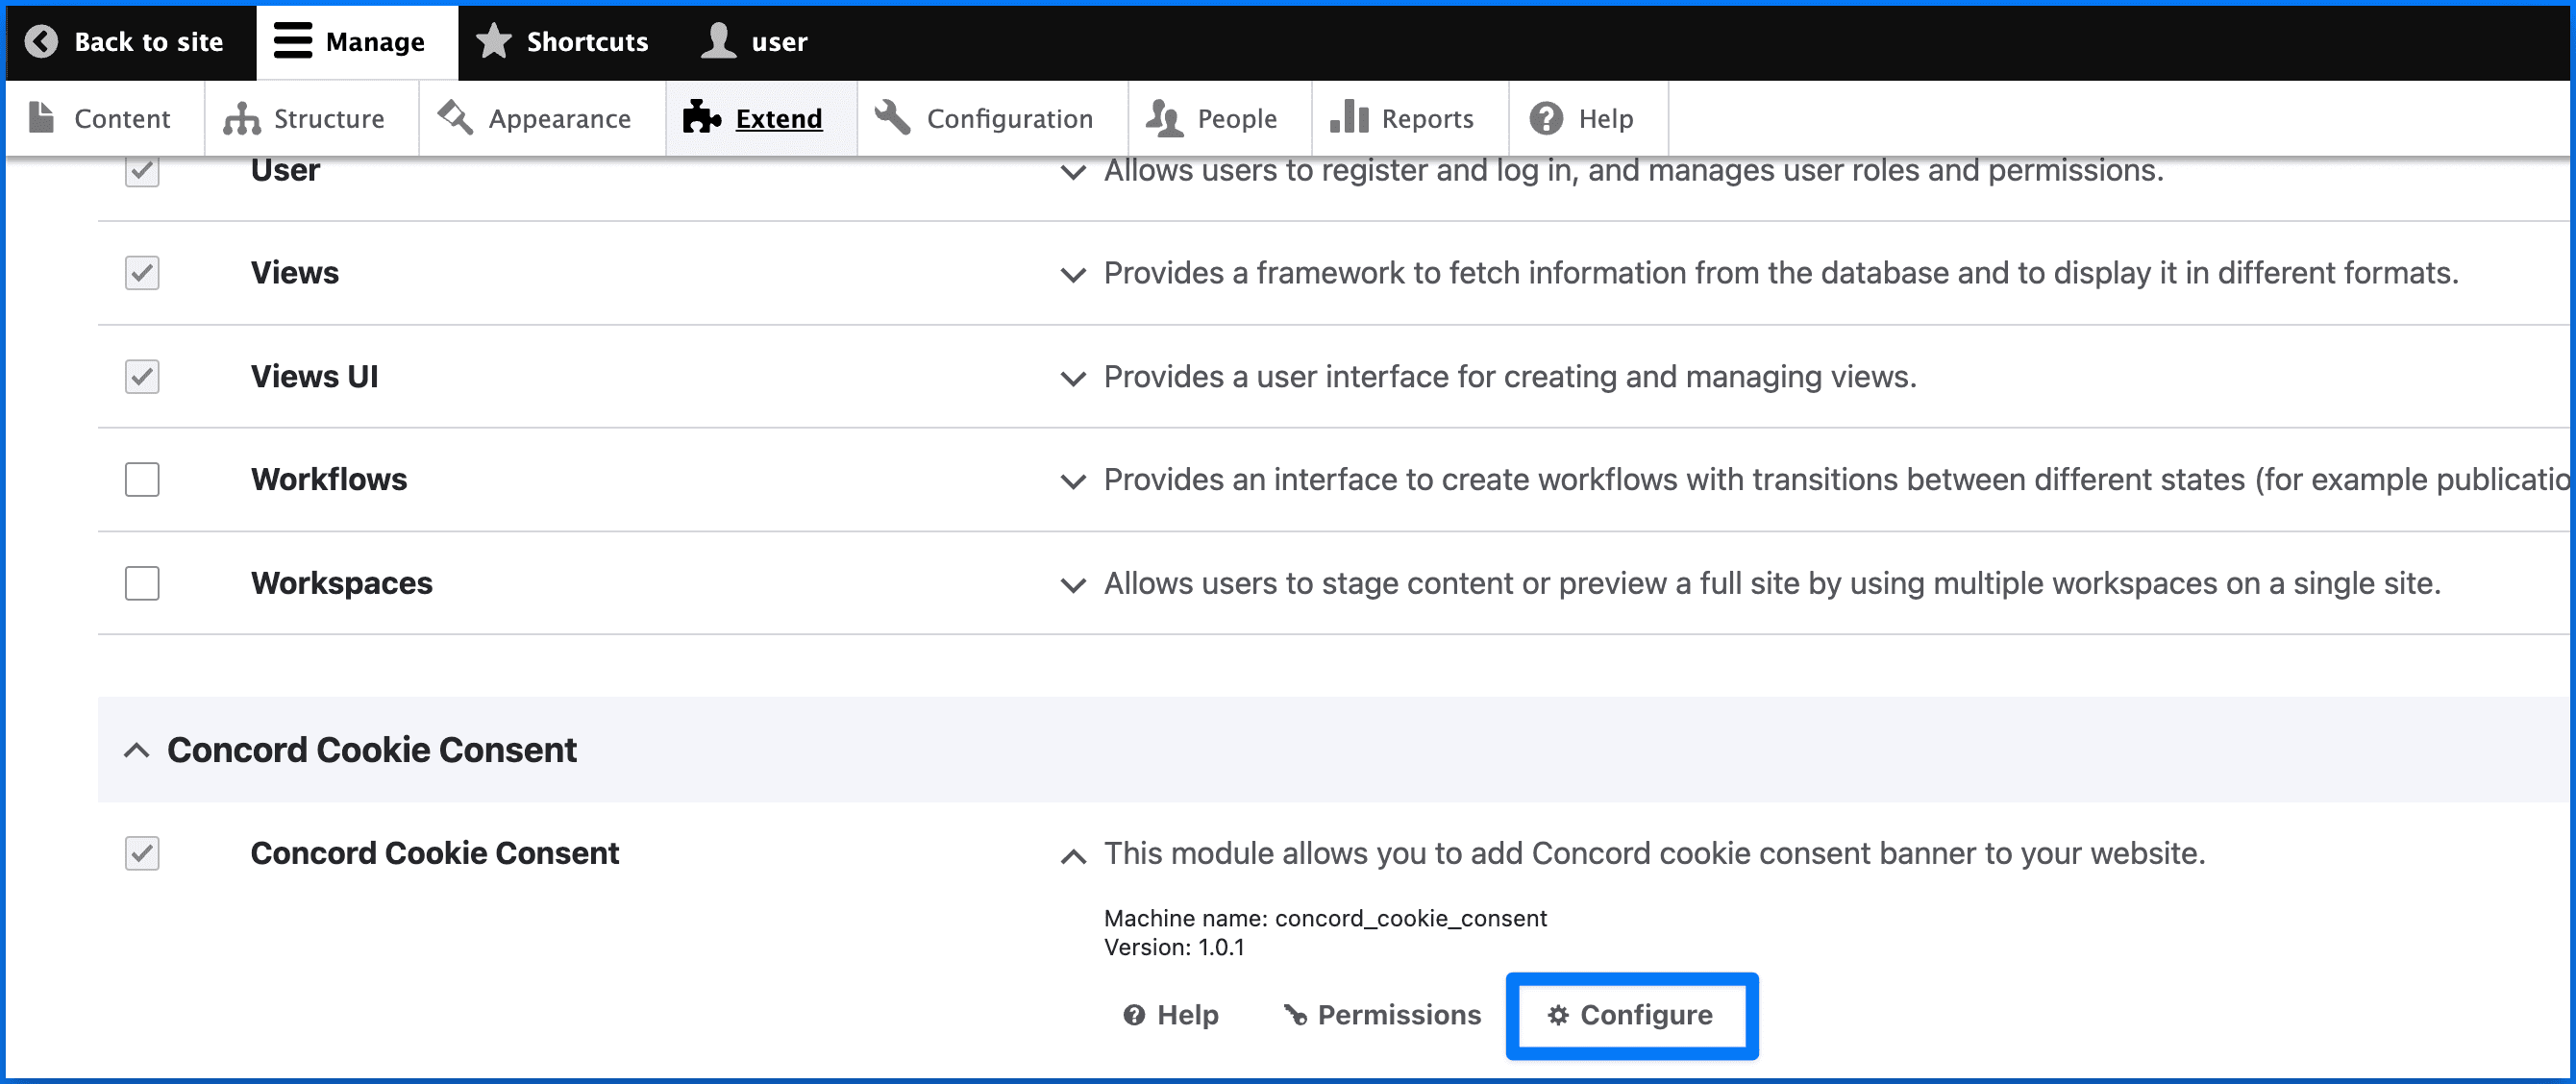Click the Appearance paintbrush icon
Viewport: 2576px width, 1084px height.
click(456, 118)
